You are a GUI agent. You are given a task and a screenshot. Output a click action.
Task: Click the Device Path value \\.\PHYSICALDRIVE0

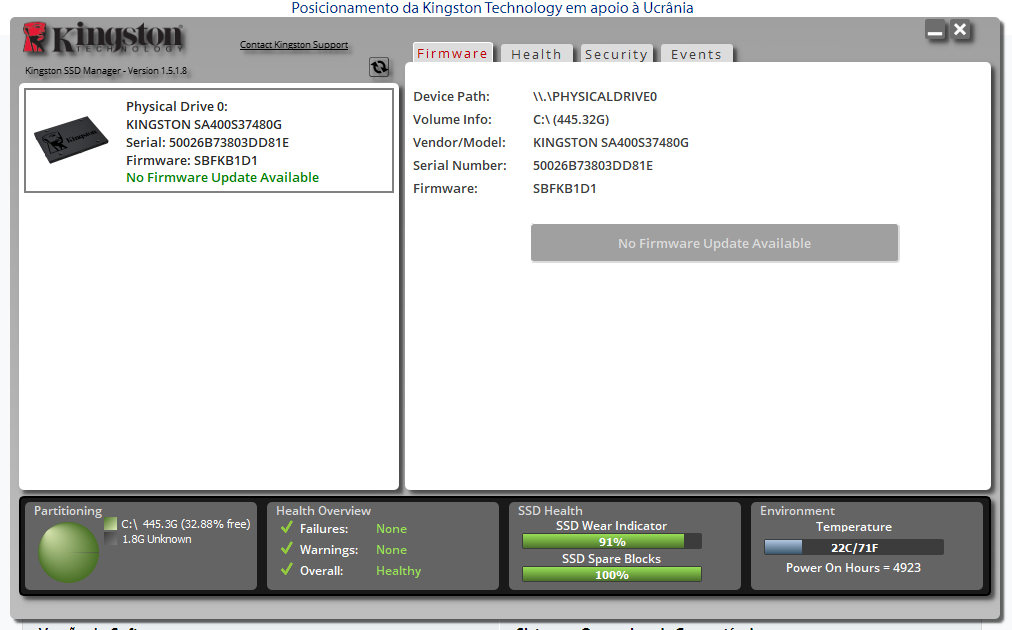click(x=594, y=96)
